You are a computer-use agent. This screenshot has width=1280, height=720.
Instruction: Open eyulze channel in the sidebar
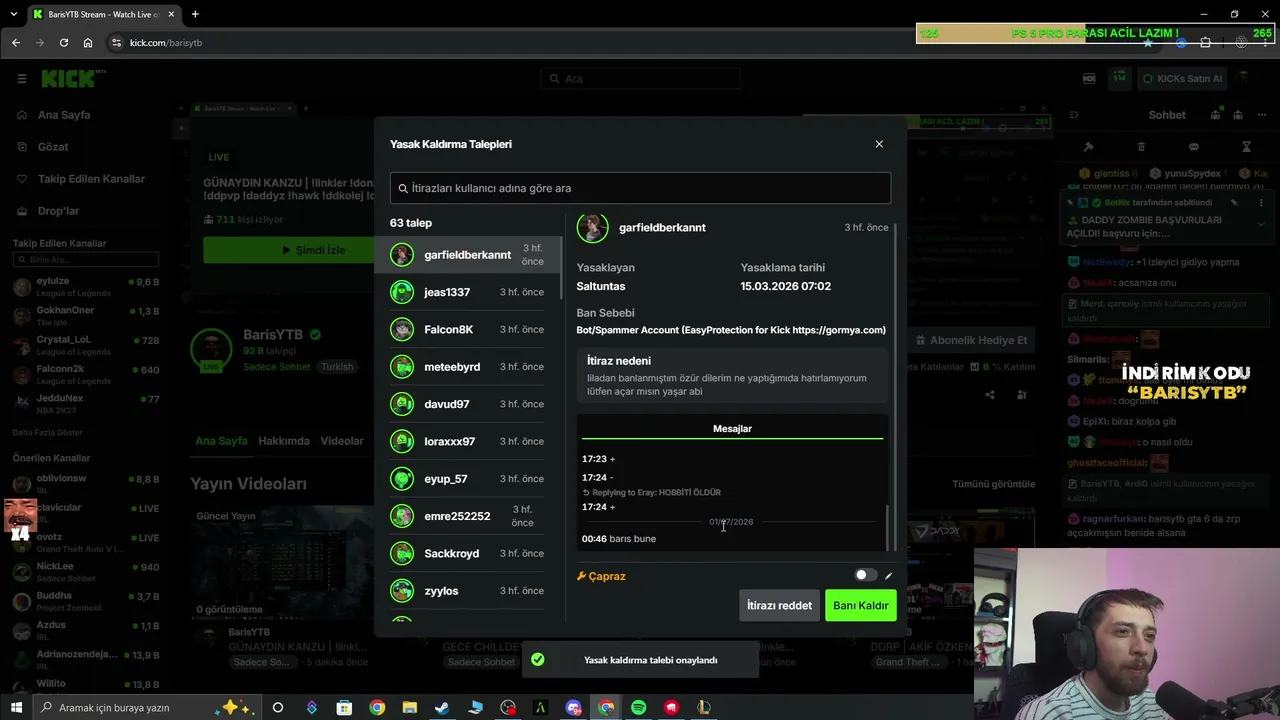click(x=86, y=287)
